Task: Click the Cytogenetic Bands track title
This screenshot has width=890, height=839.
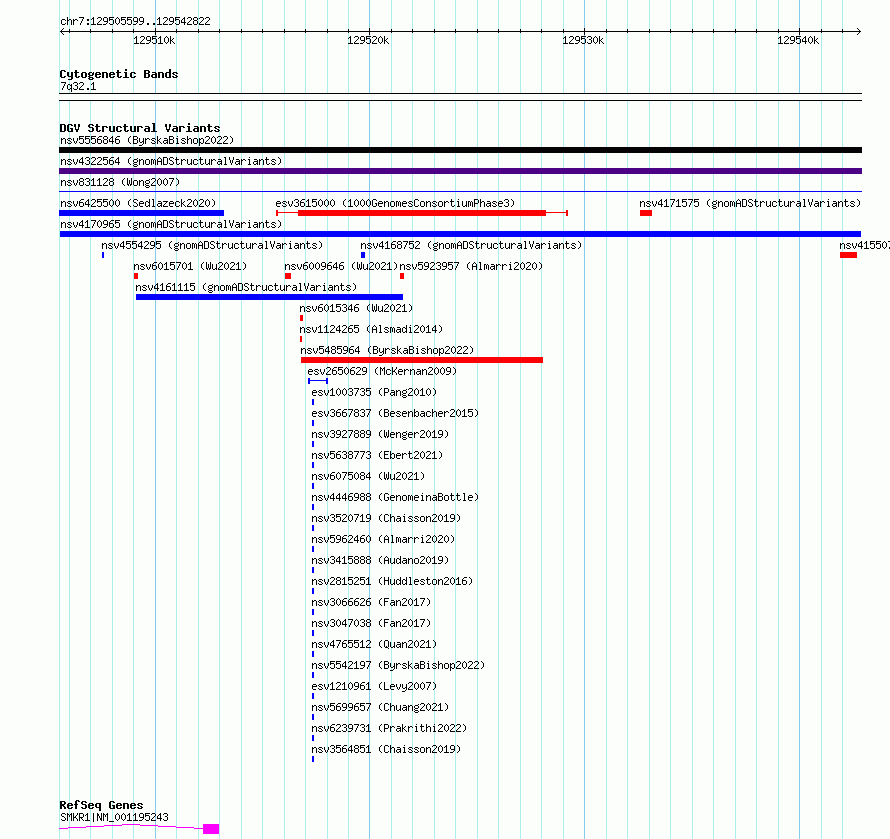Action: (x=119, y=74)
